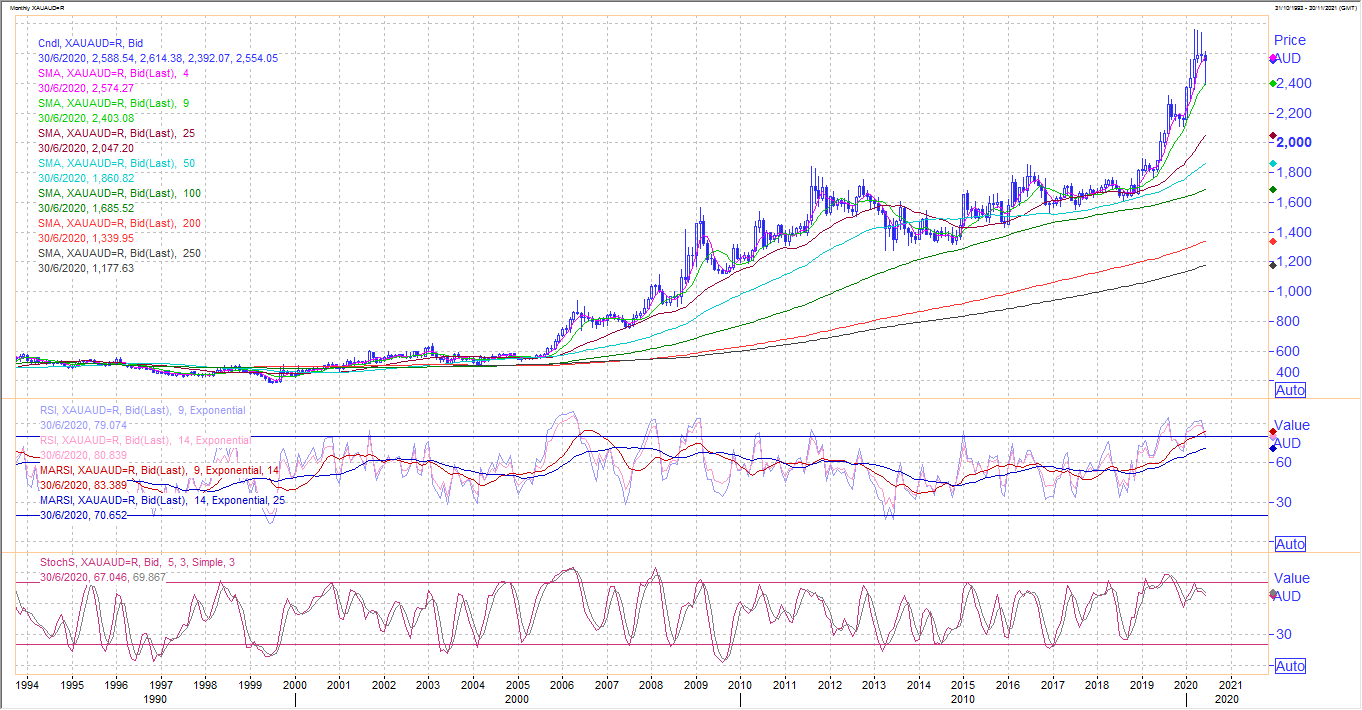Click the StochS value marker on the right axis

click(x=1271, y=594)
